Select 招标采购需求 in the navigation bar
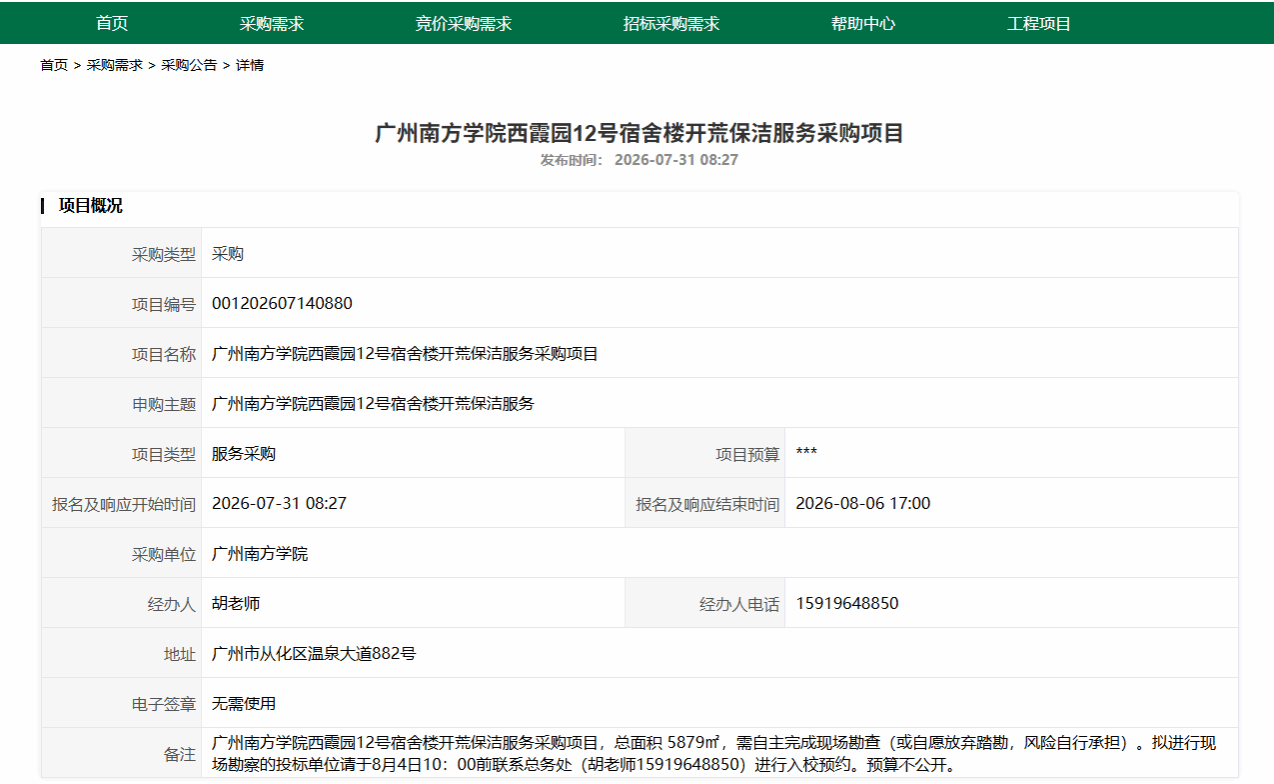Image resolution: width=1274 pixels, height=784 pixels. pos(672,24)
